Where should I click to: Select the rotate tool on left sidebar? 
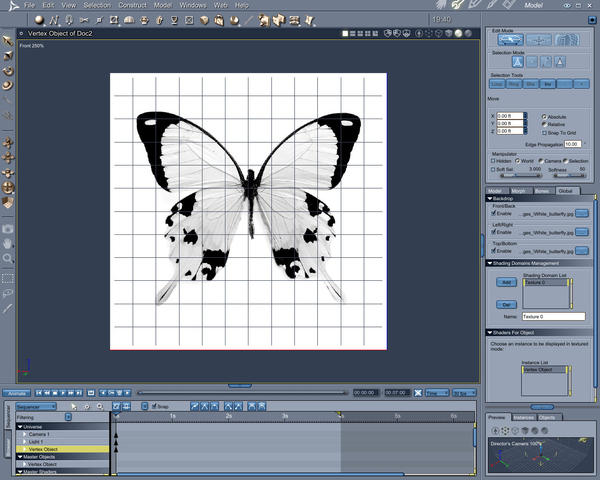coord(8,70)
